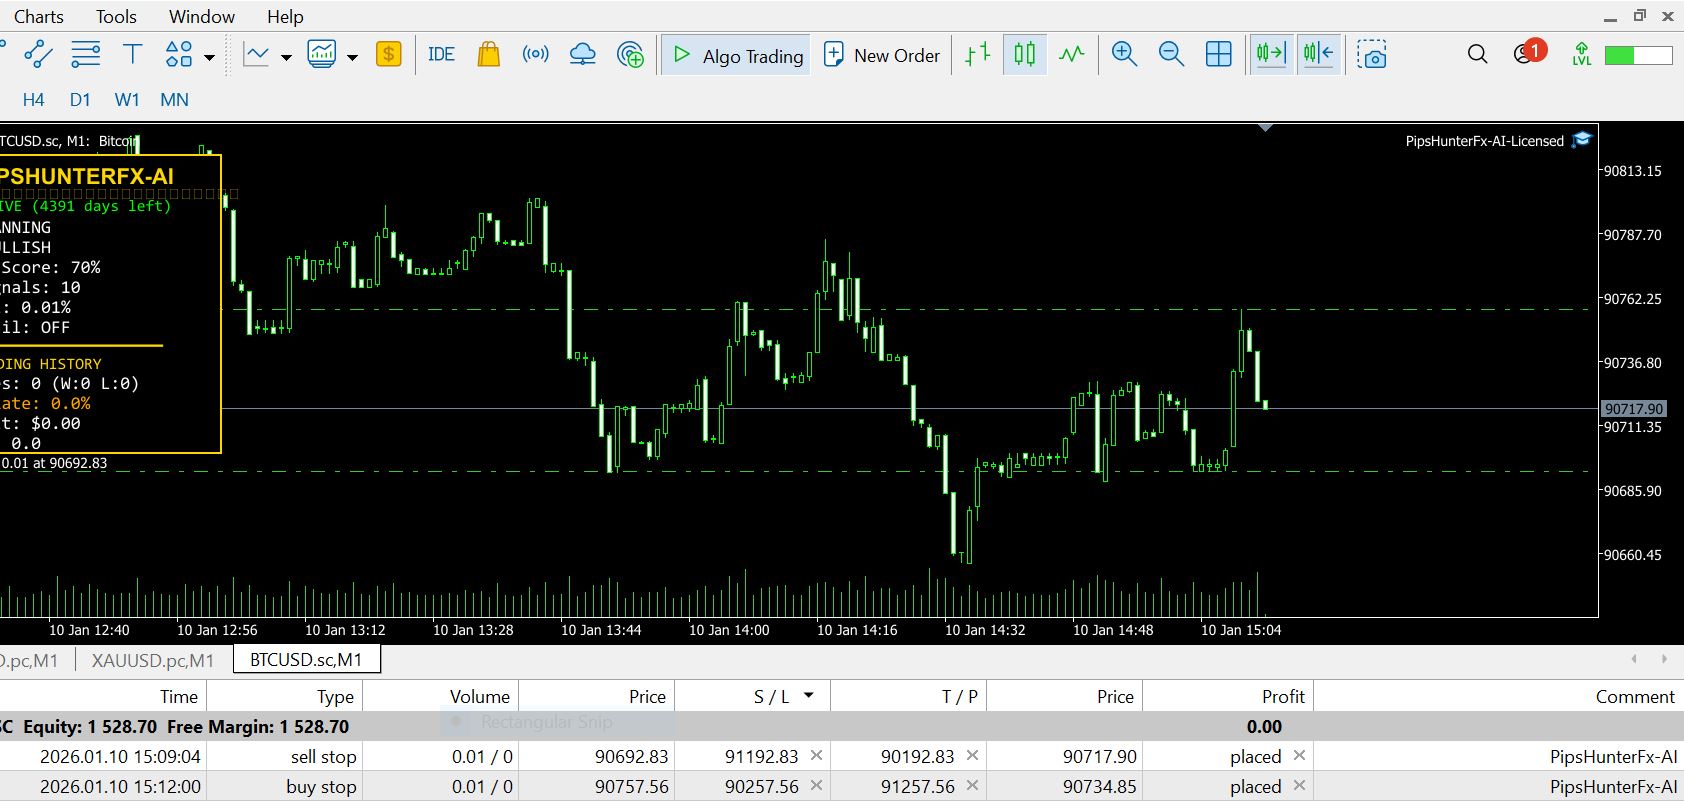Cancel the sell stop pending order

tap(1299, 756)
